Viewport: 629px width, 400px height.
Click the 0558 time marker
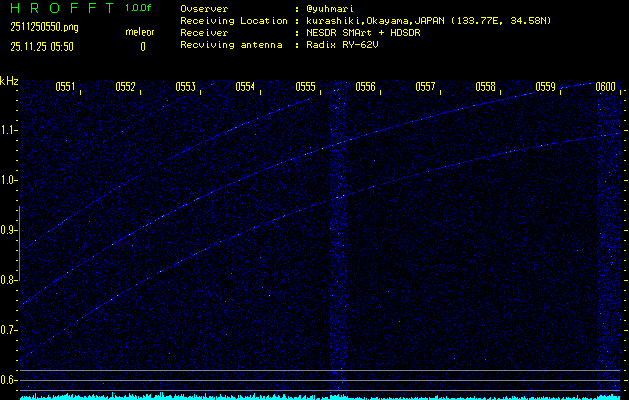486,87
